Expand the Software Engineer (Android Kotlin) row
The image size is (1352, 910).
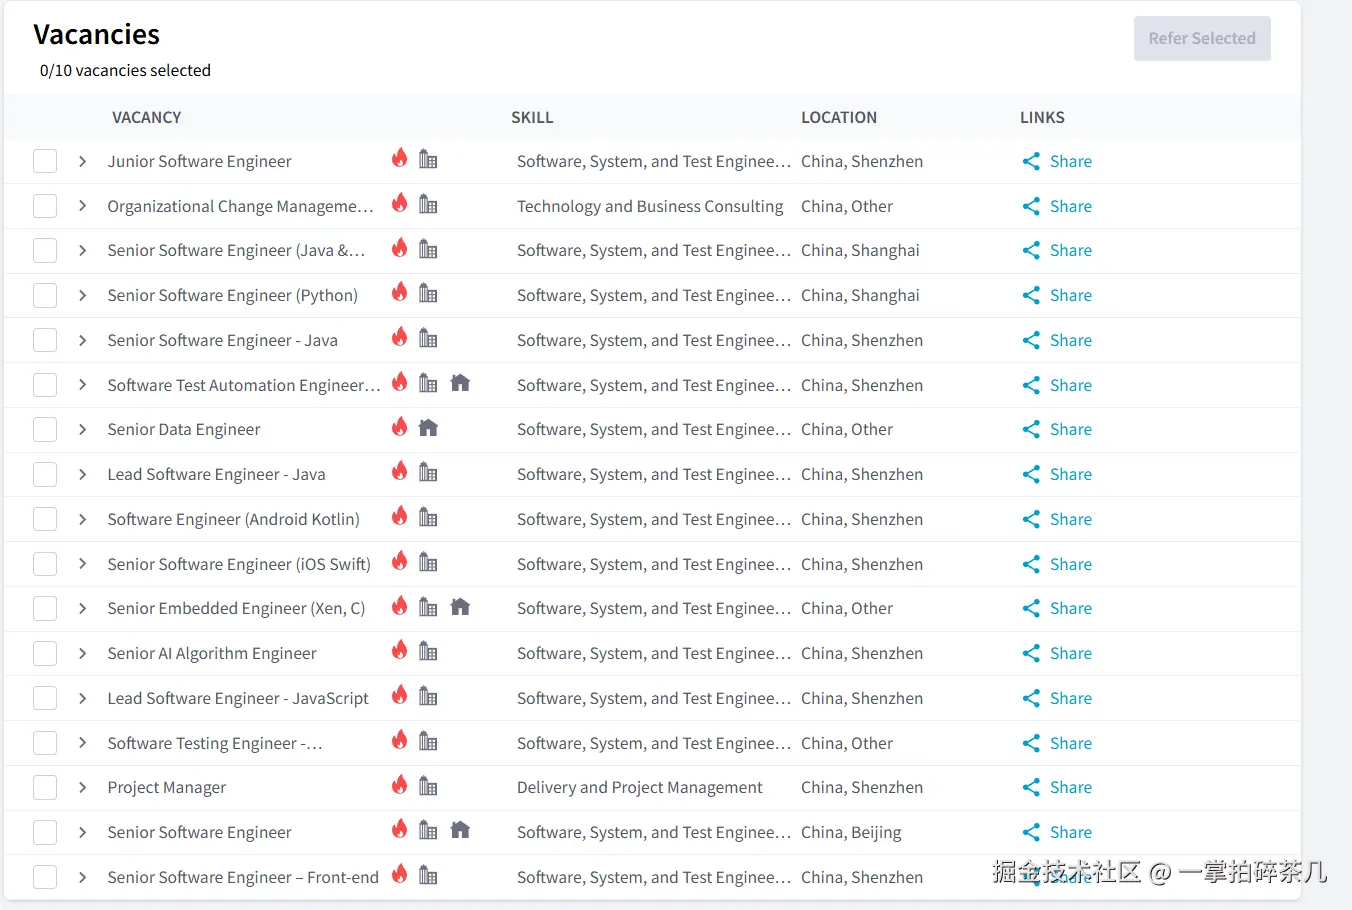click(82, 519)
